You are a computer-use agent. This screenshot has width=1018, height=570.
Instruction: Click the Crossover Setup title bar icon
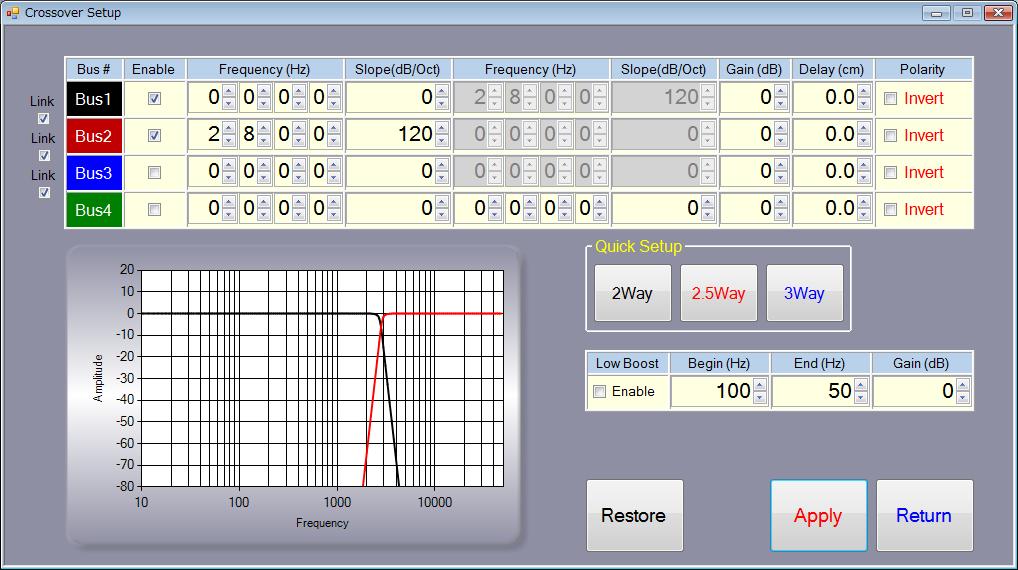pyautogui.click(x=12, y=13)
